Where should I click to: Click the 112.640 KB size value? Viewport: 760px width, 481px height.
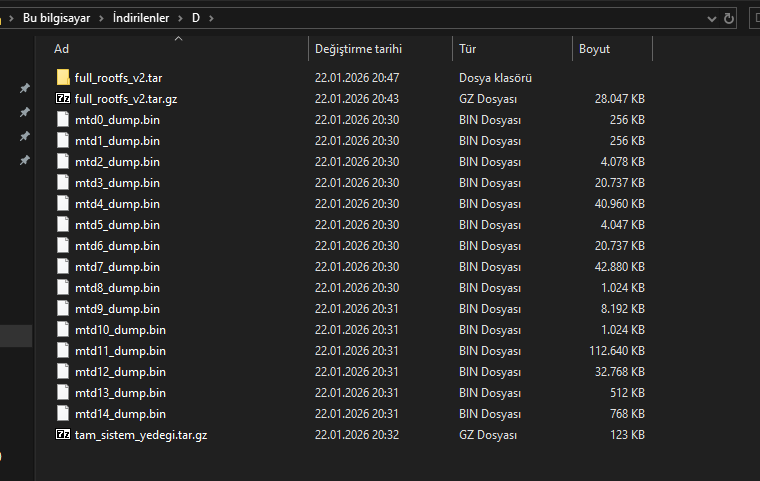pos(617,351)
